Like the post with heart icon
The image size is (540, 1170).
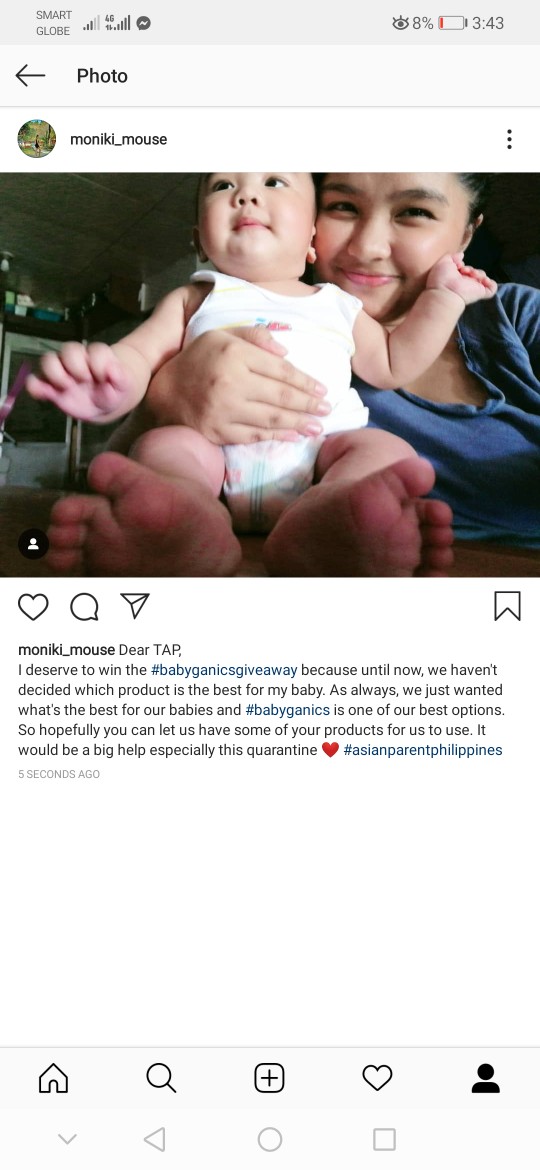[33, 607]
